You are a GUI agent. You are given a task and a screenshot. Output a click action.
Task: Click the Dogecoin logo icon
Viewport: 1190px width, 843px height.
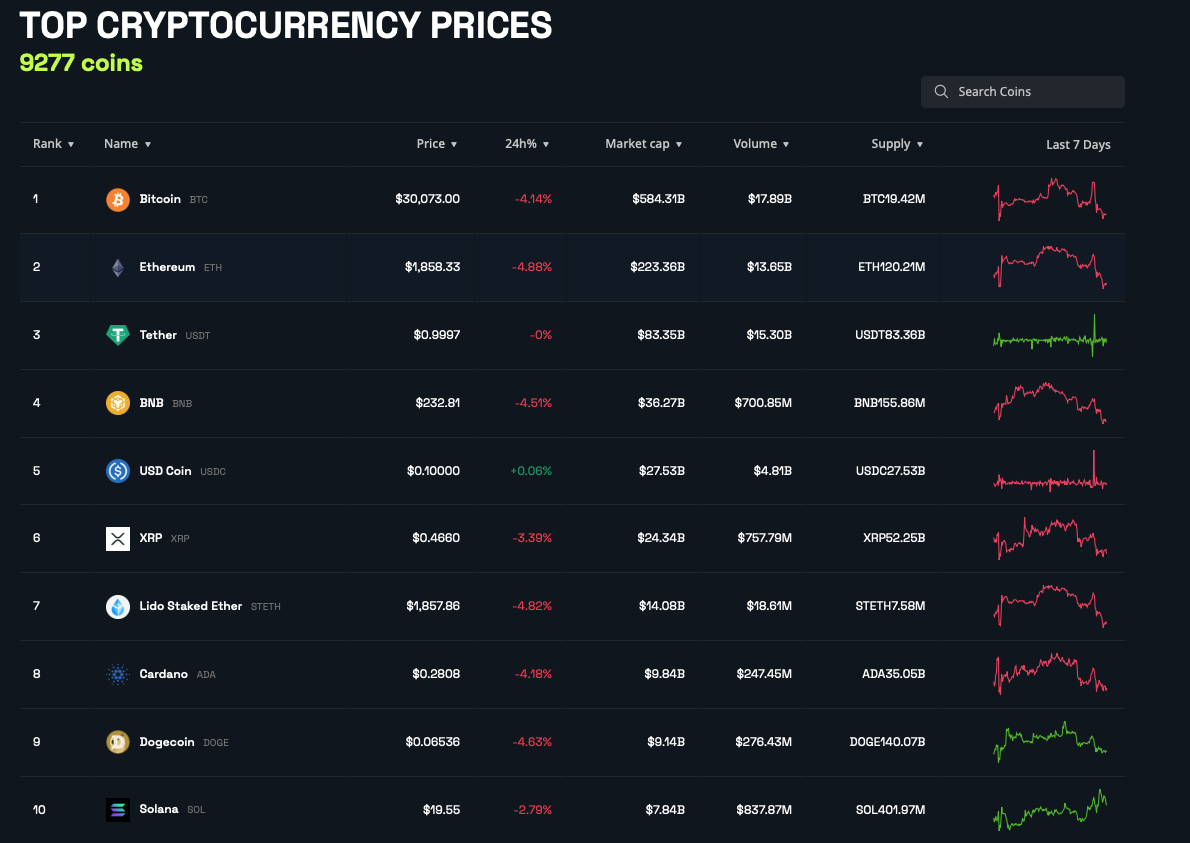click(118, 742)
